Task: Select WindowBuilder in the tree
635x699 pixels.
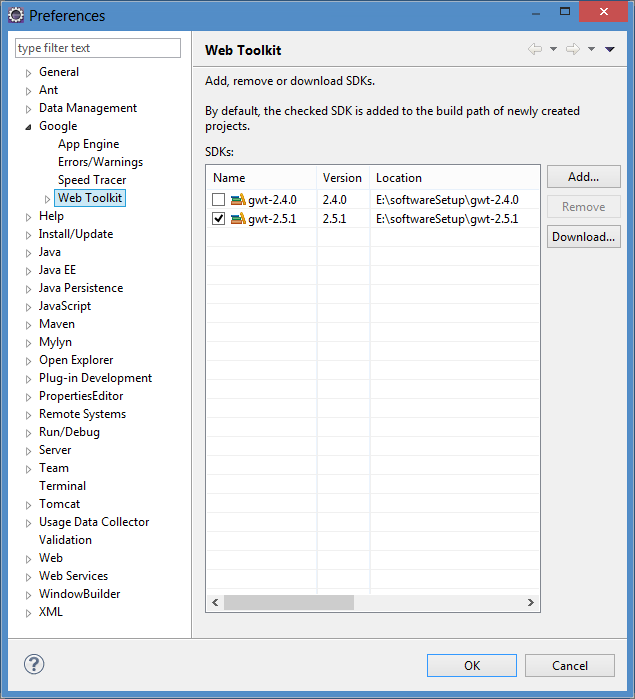Action: pos(79,594)
